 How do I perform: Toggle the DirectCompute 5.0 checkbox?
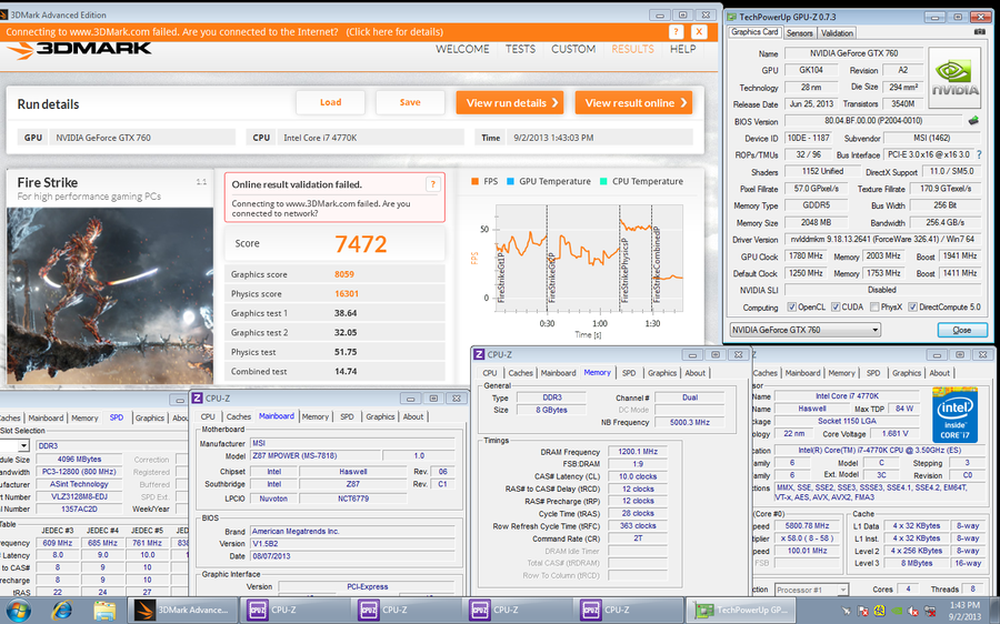click(913, 307)
